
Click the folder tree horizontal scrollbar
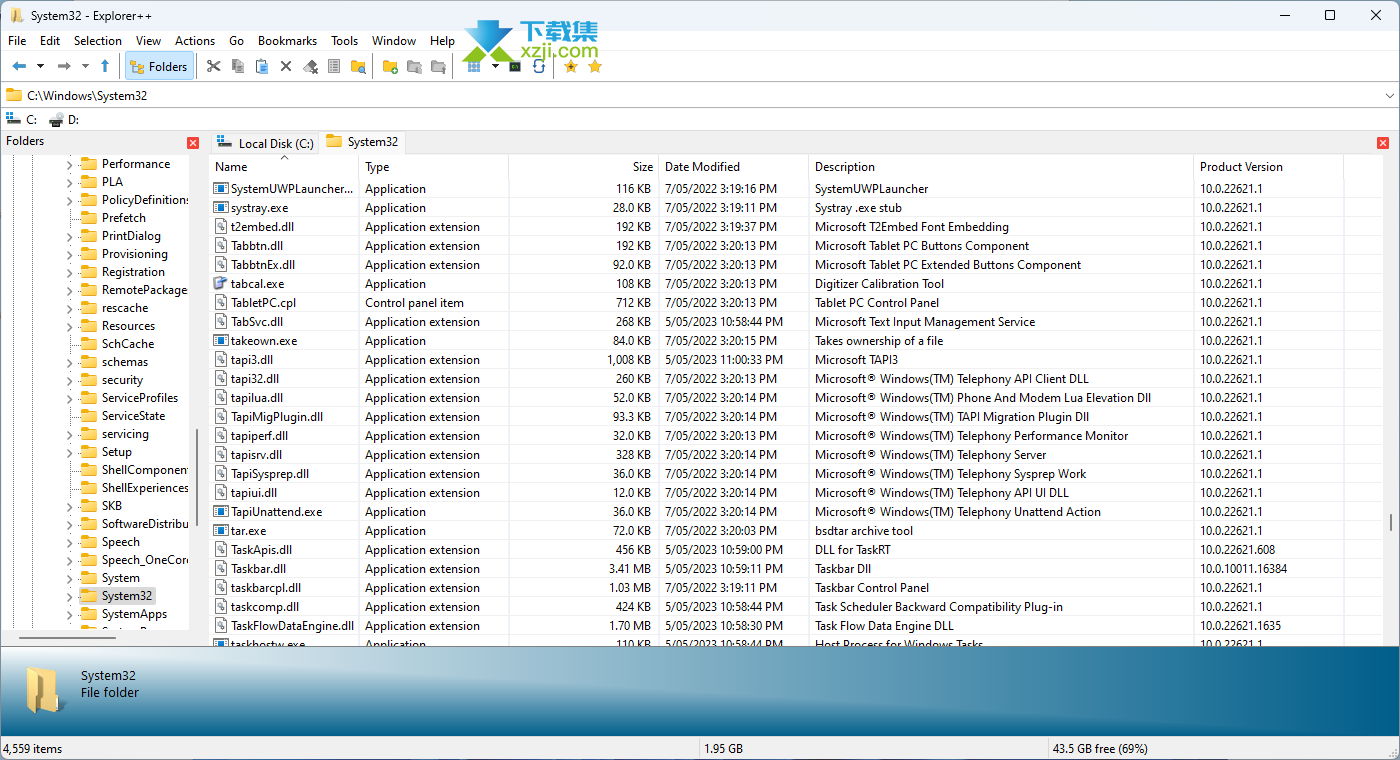click(x=68, y=637)
